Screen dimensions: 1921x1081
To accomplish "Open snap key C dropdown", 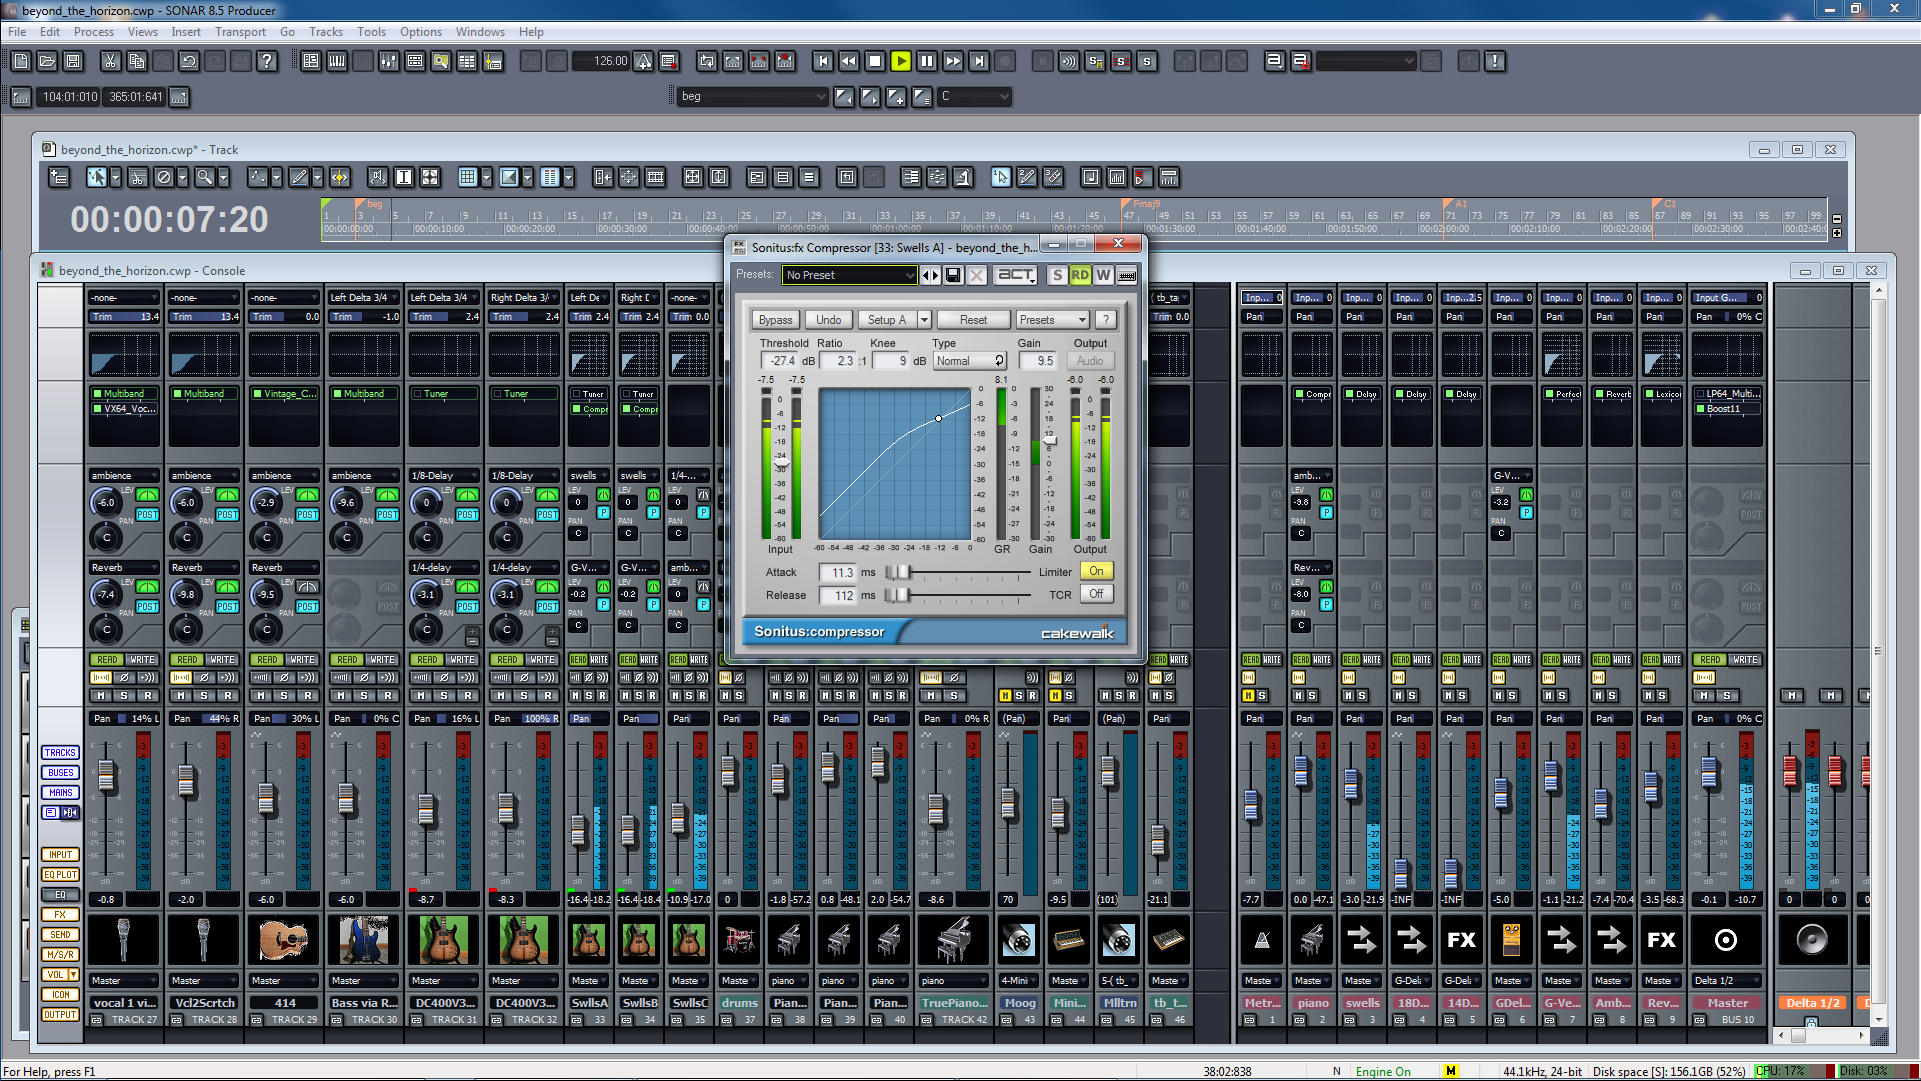I will tap(975, 97).
